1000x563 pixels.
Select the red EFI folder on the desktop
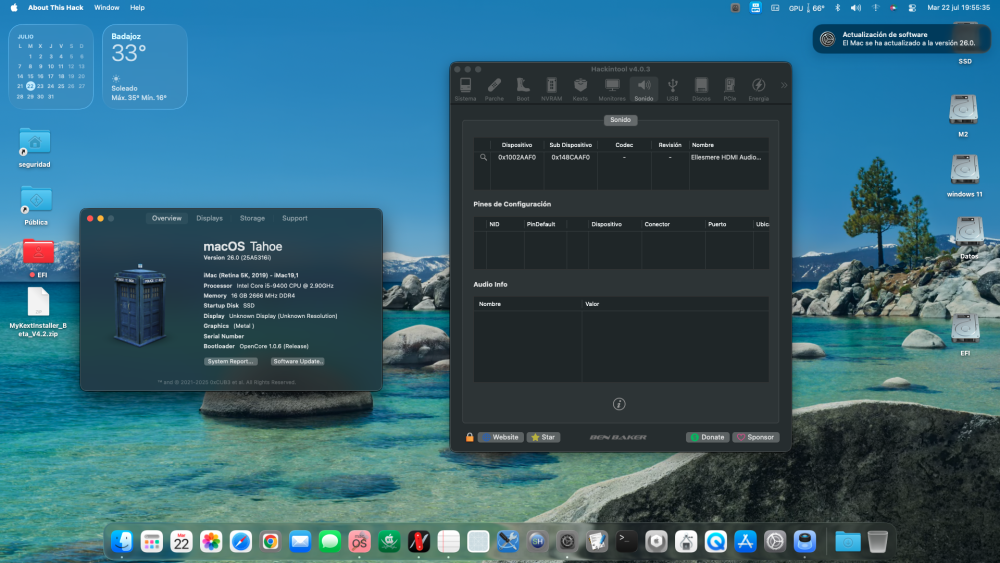point(38,258)
